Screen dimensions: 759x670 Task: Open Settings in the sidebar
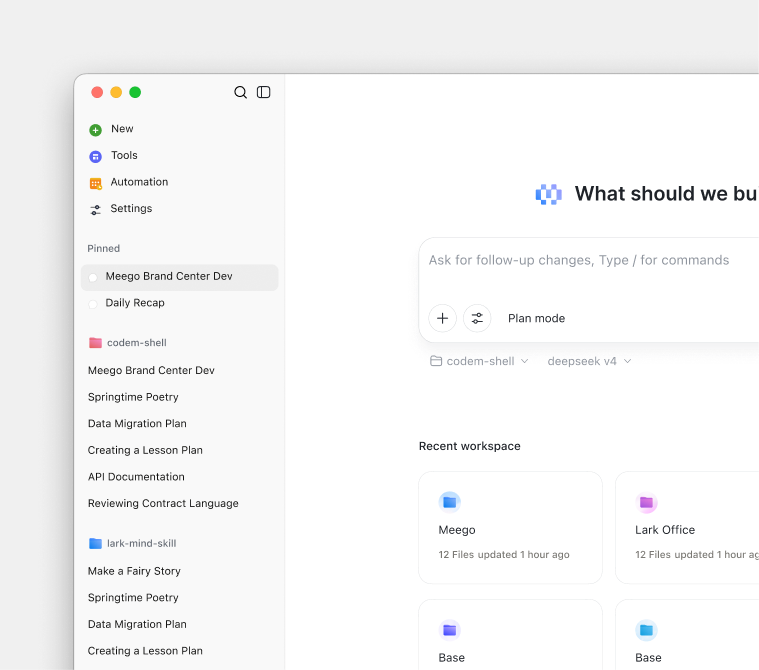point(131,208)
